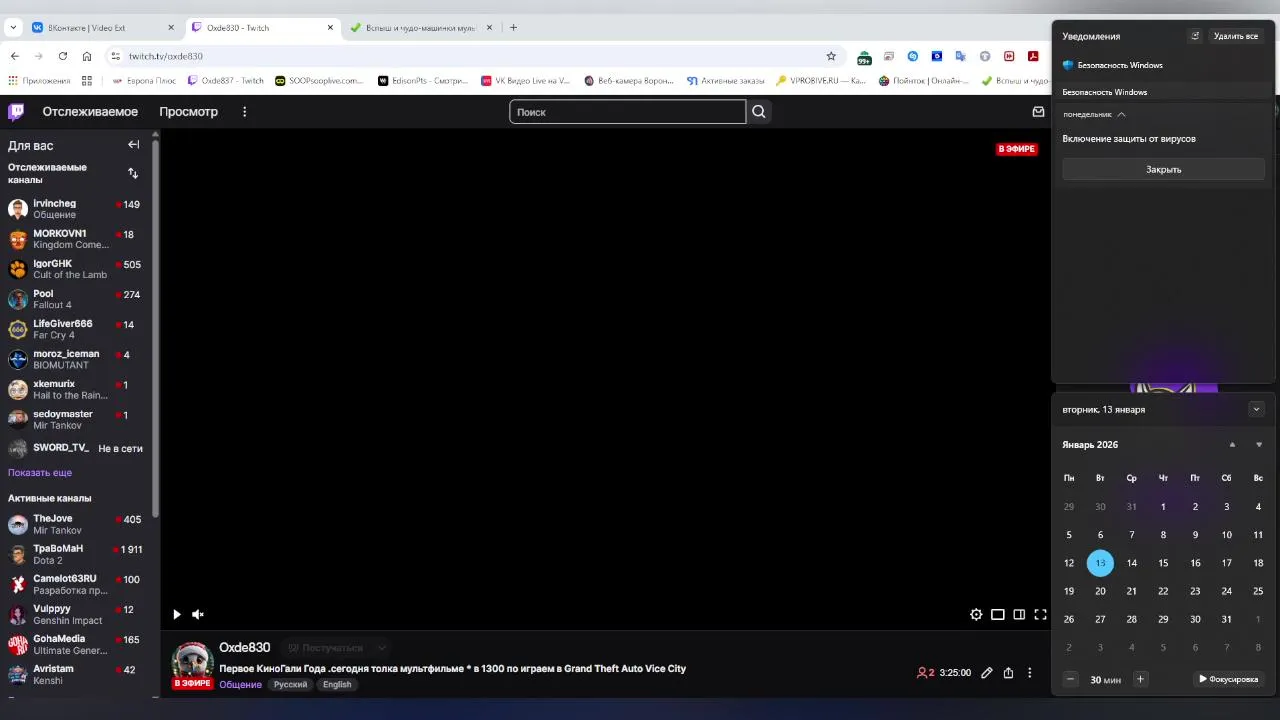Image resolution: width=1280 pixels, height=720 pixels.
Task: Open the Twitch inbox icon in header
Action: coord(1038,112)
